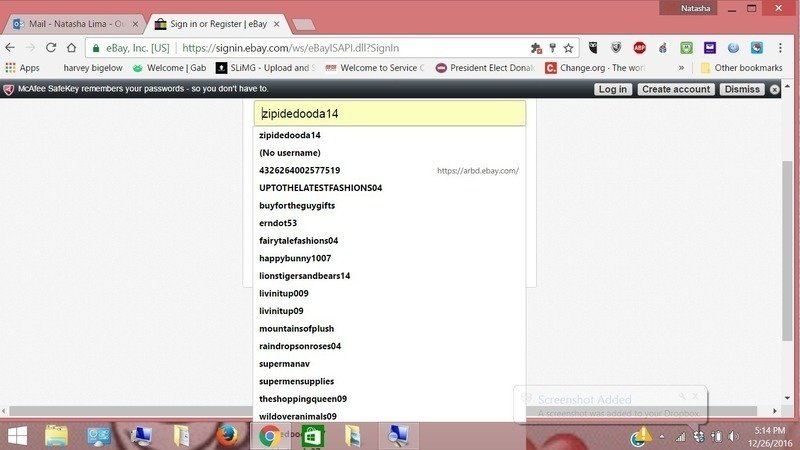This screenshot has height=450, width=800.
Task: Choose happybunny1007 from the autofill list
Action: click(x=295, y=258)
